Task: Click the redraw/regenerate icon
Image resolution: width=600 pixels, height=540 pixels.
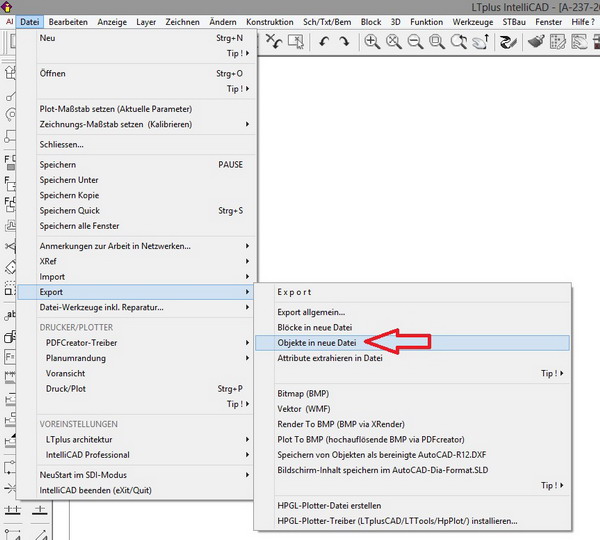Action: pyautogui.click(x=508, y=41)
